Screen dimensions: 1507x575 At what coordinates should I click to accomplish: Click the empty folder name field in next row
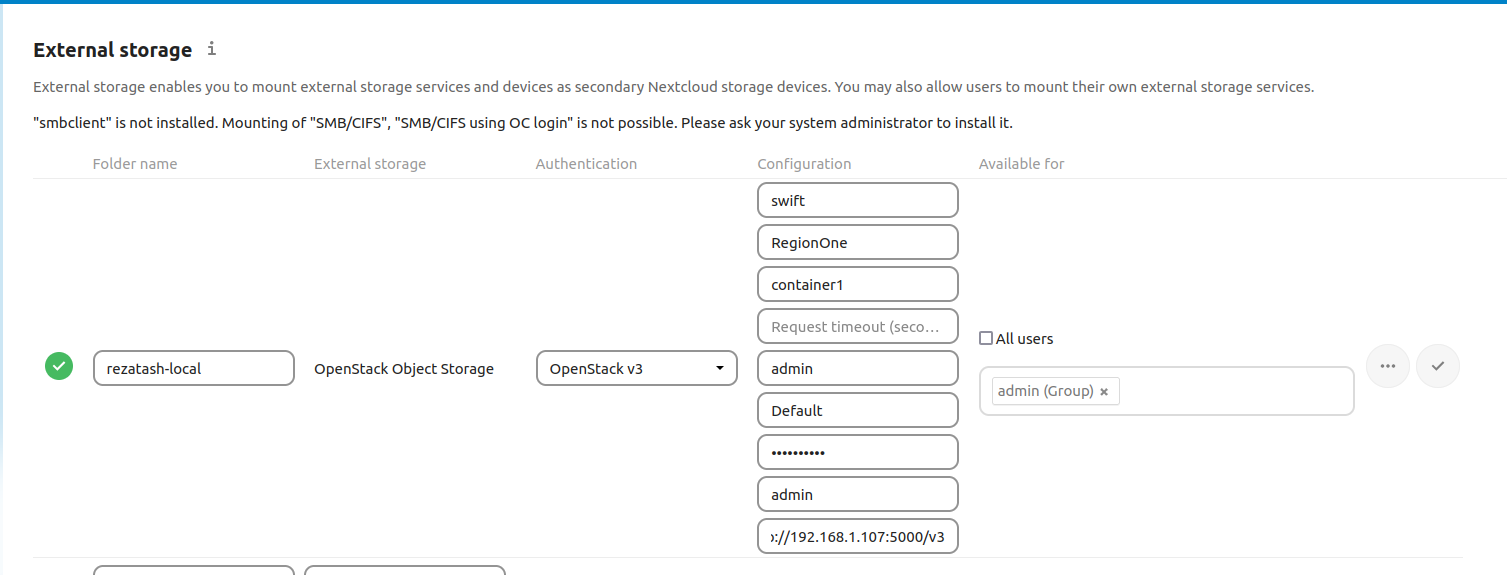click(193, 570)
